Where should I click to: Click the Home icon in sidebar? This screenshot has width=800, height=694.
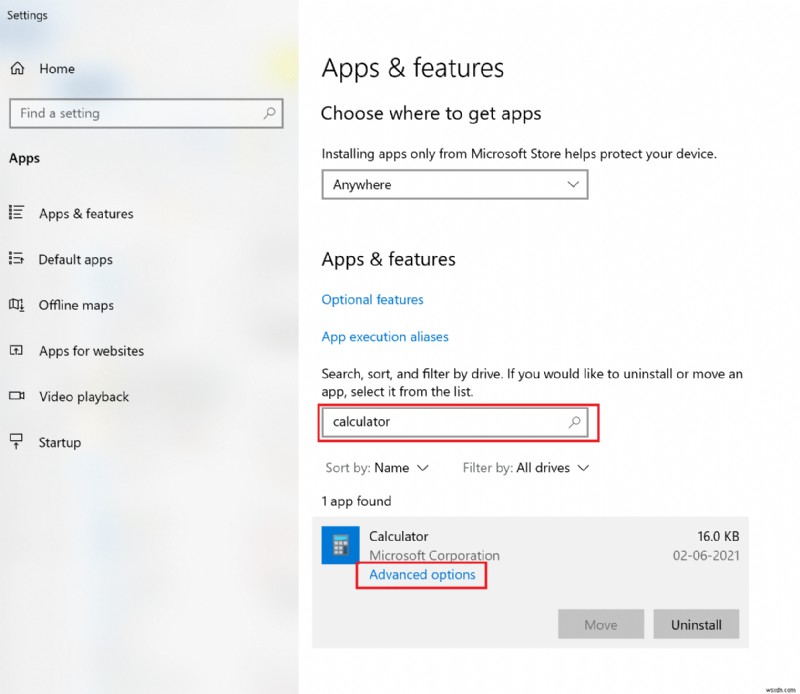click(18, 69)
